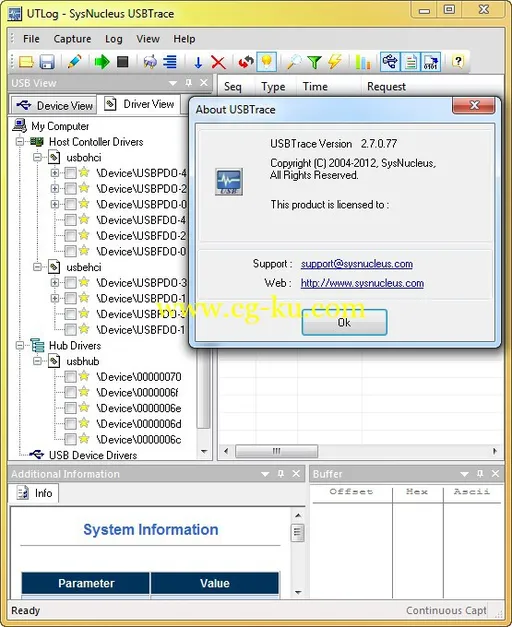Collapse the usbehci driver node

pyautogui.click(x=37, y=267)
